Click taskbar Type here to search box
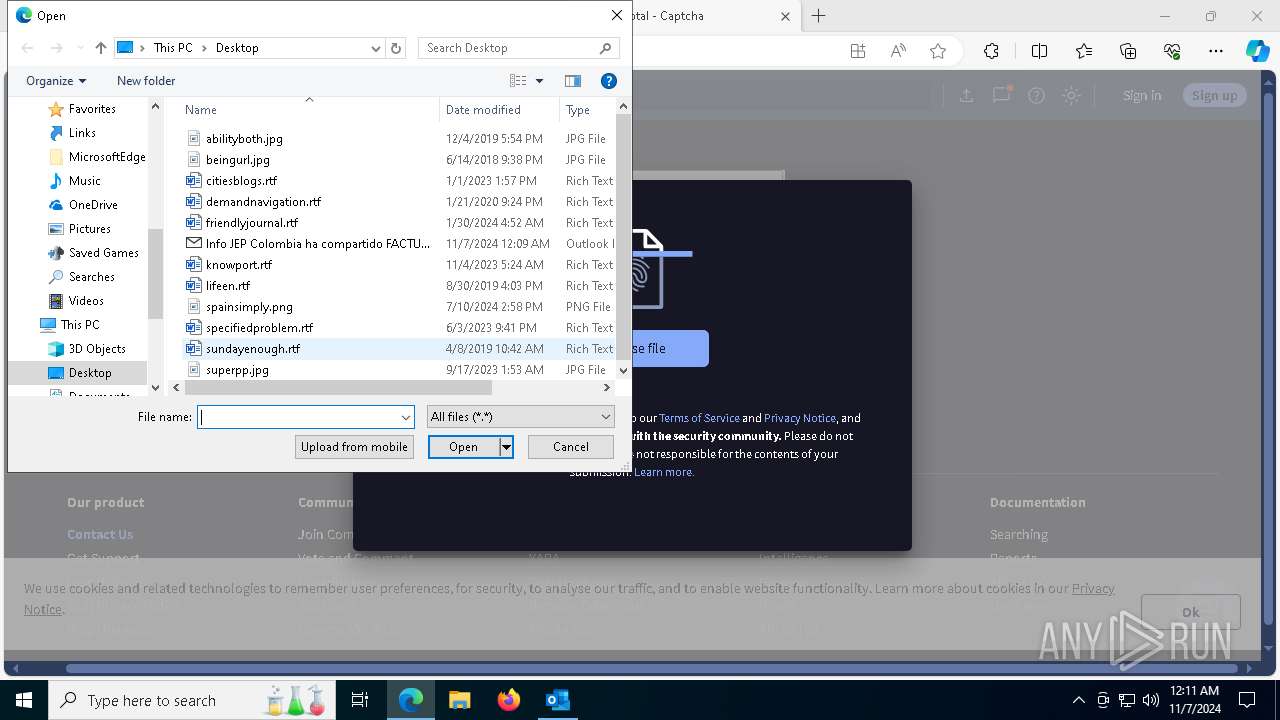Screen dimensions: 1280x720 tap(190, 700)
